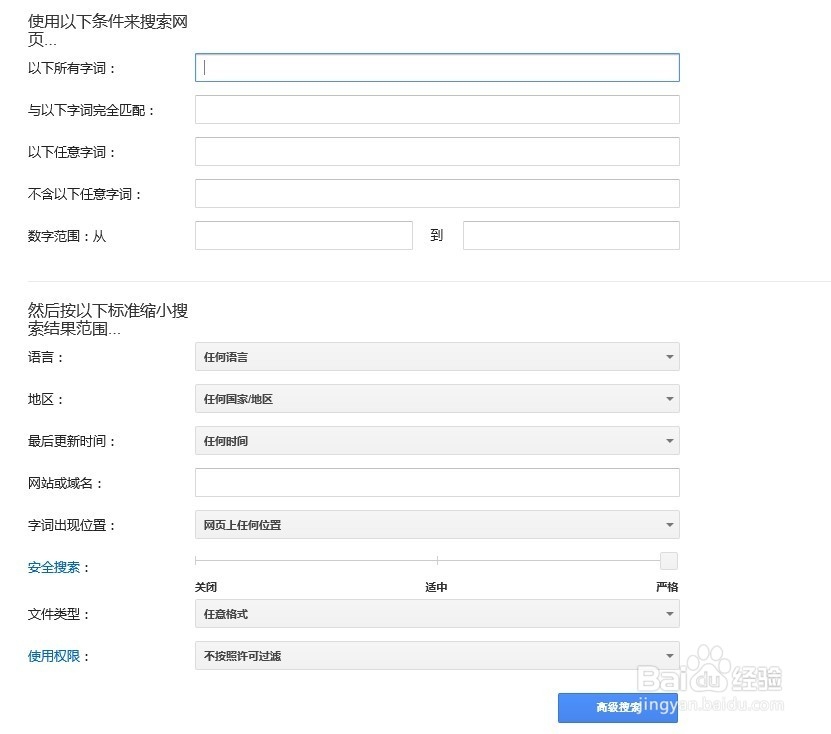
Task: Click the 不含以下任意字词 input field
Action: [x=436, y=193]
